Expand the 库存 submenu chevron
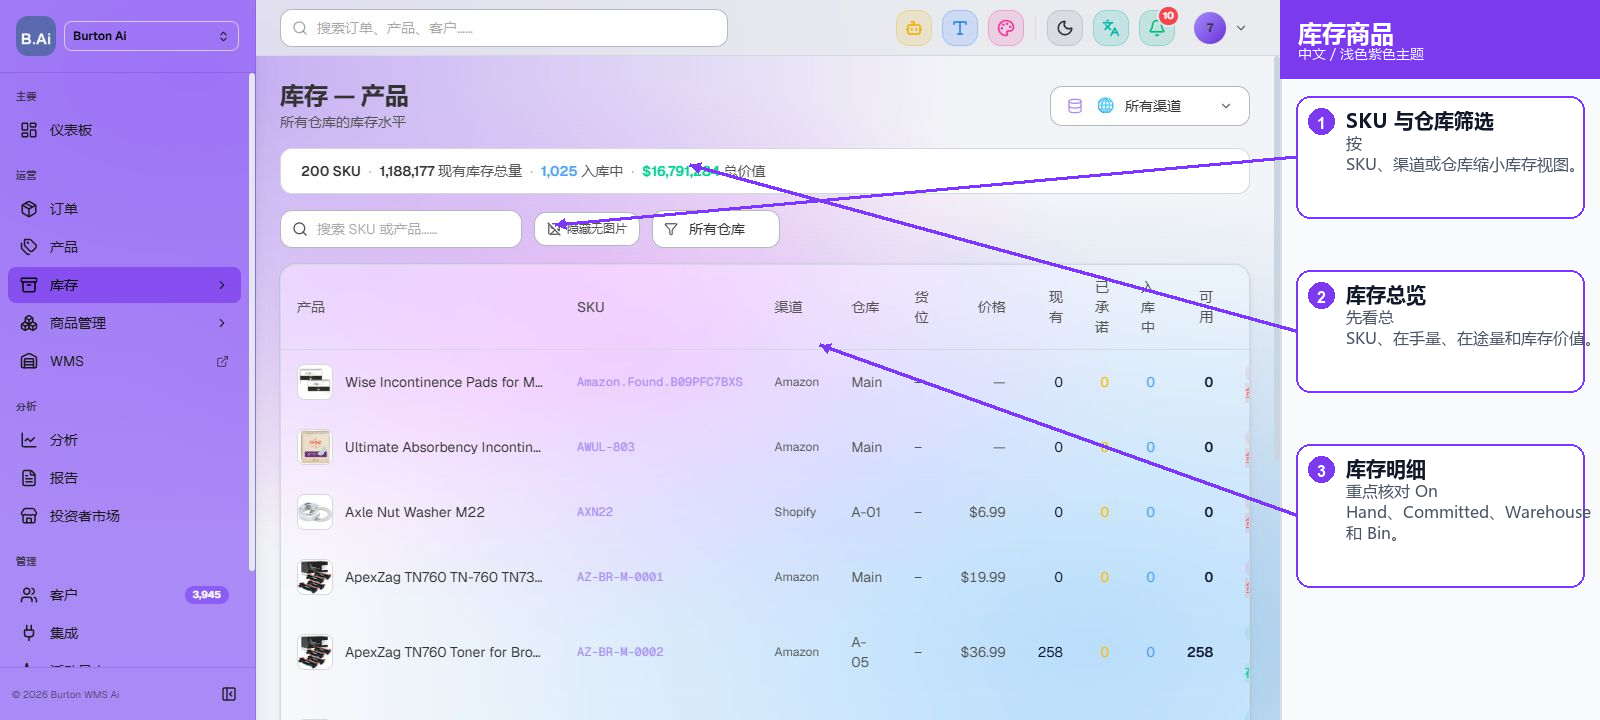Viewport: 1600px width, 720px height. click(x=222, y=285)
